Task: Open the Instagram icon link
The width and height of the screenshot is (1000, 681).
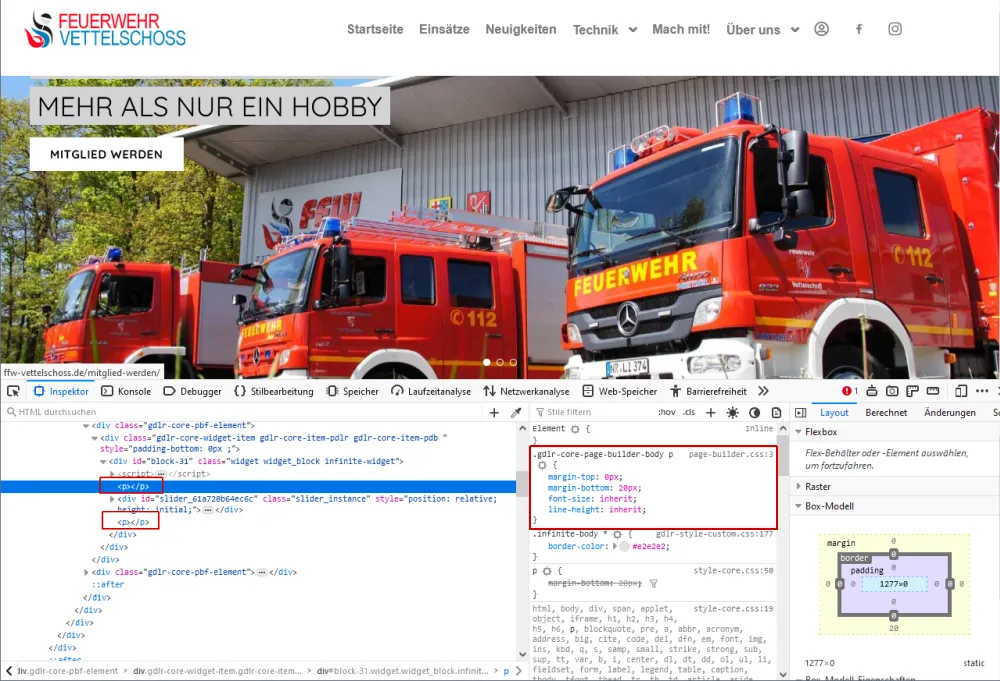Action: 895,29
